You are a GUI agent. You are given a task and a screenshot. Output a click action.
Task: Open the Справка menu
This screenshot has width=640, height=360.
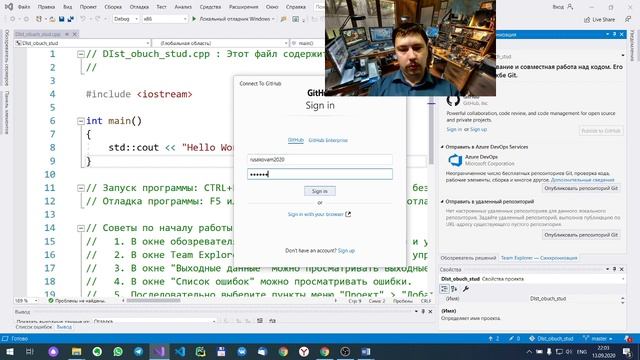tap(296, 7)
